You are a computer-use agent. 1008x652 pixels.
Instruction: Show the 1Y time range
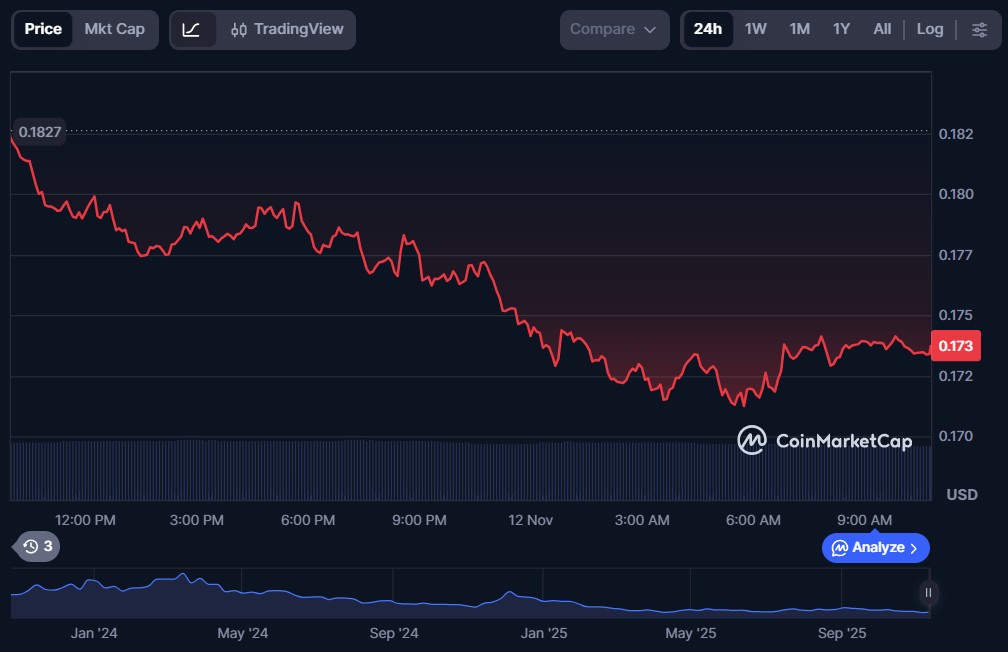pyautogui.click(x=841, y=30)
